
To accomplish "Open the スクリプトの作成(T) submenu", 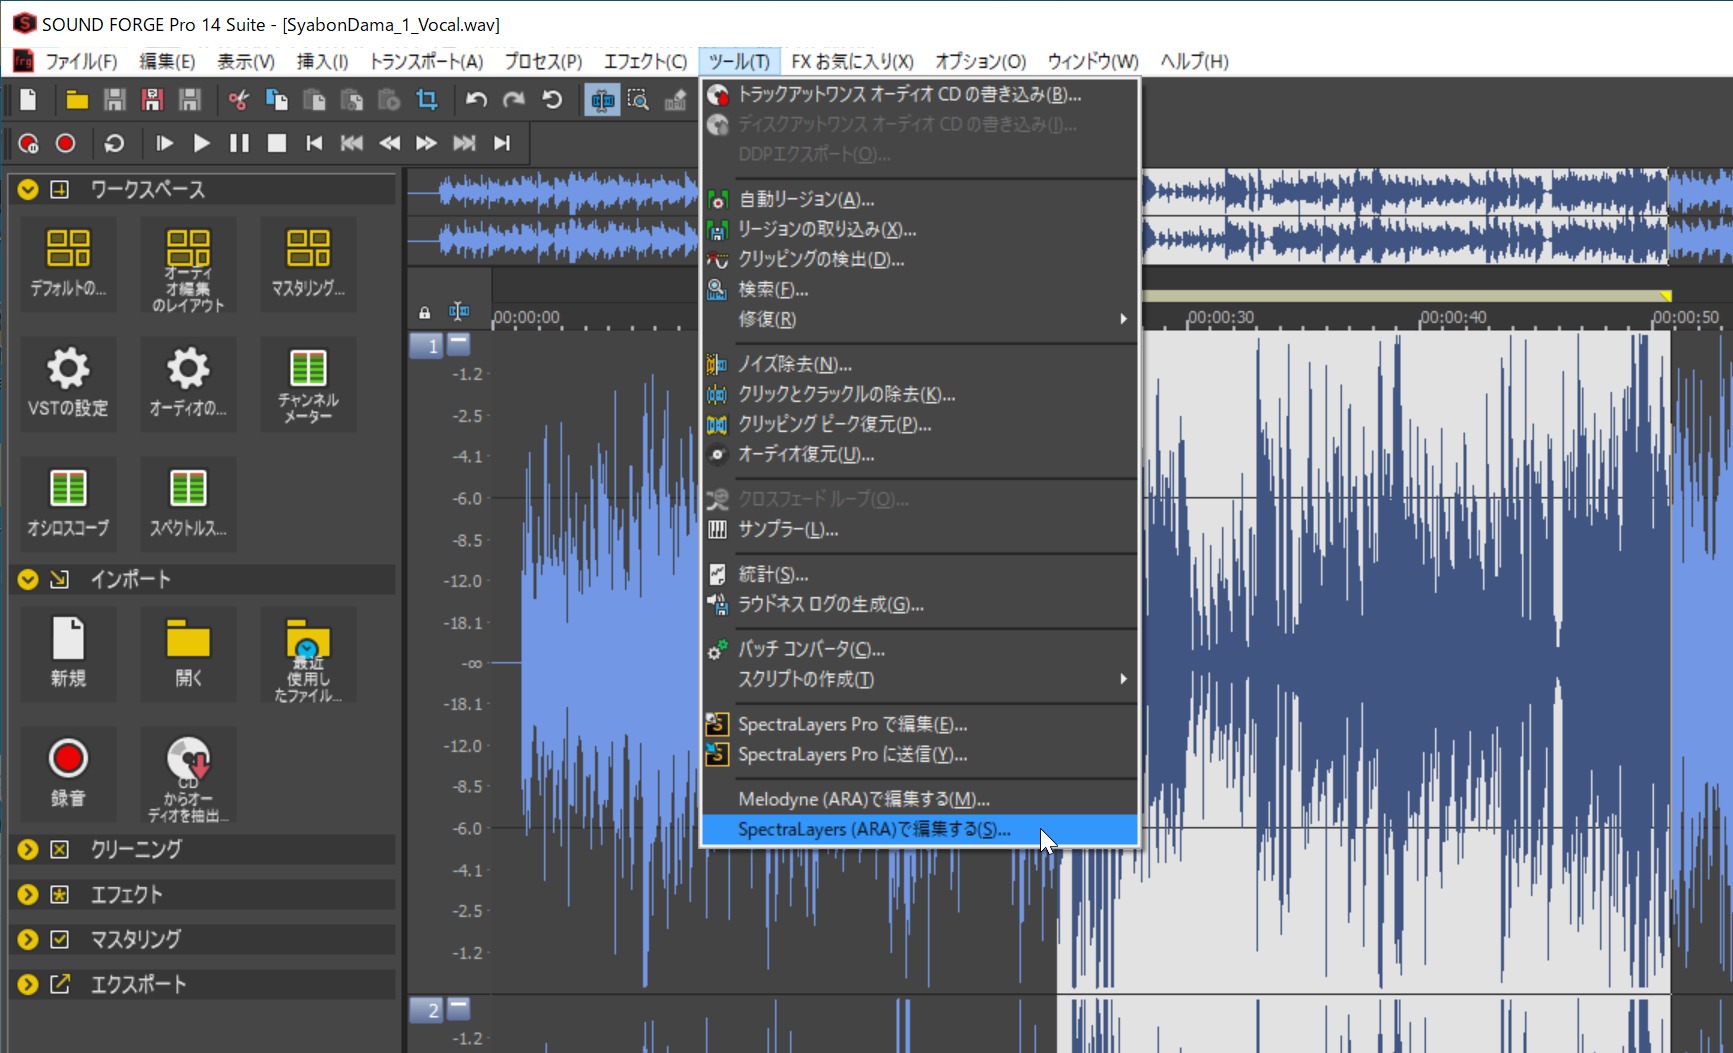I will (919, 679).
